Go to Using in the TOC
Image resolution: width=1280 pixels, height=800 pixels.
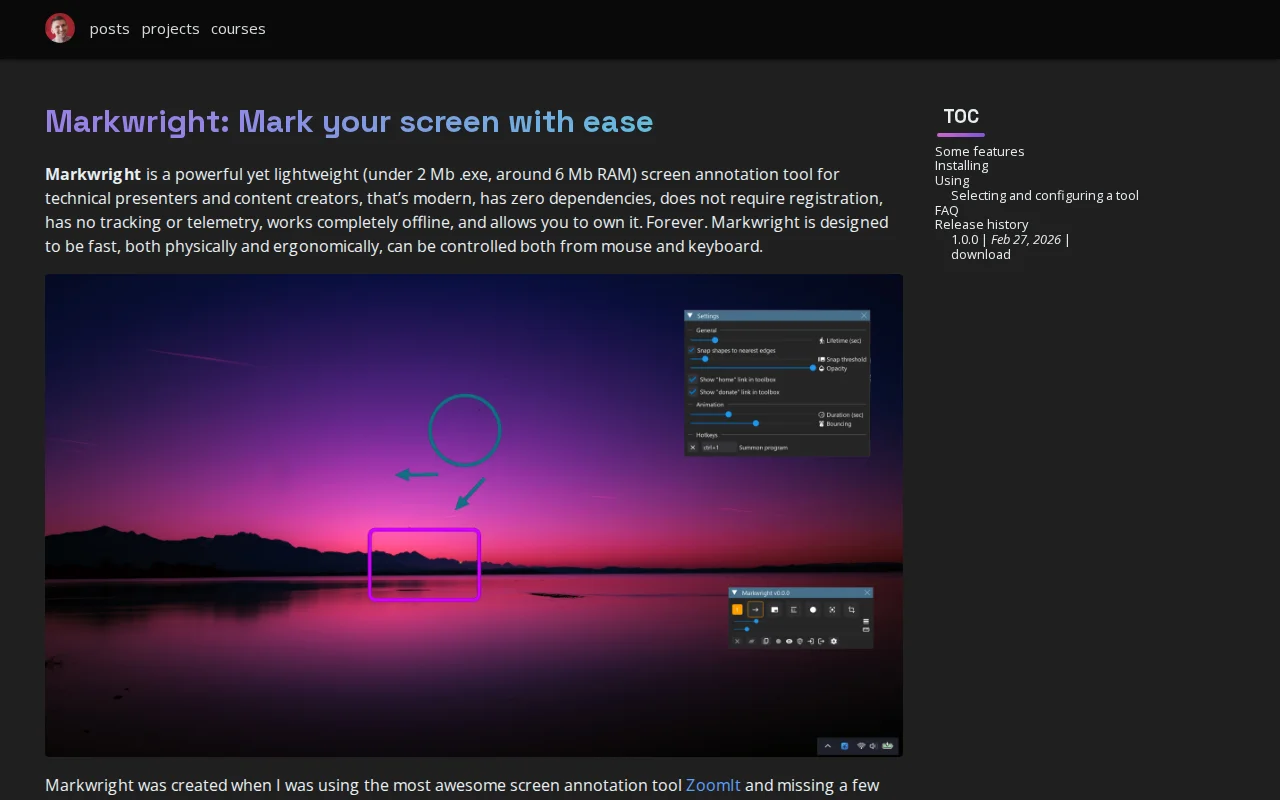pos(952,181)
